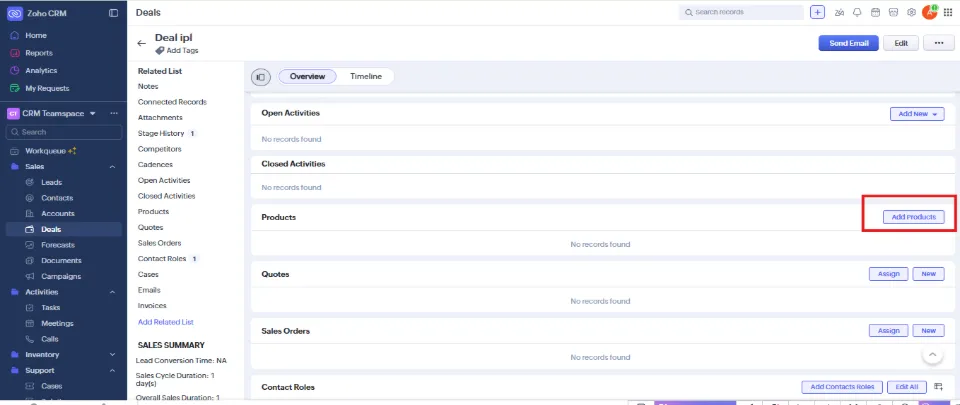Switch to the Timeline tab
The image size is (960, 405).
[x=366, y=76]
